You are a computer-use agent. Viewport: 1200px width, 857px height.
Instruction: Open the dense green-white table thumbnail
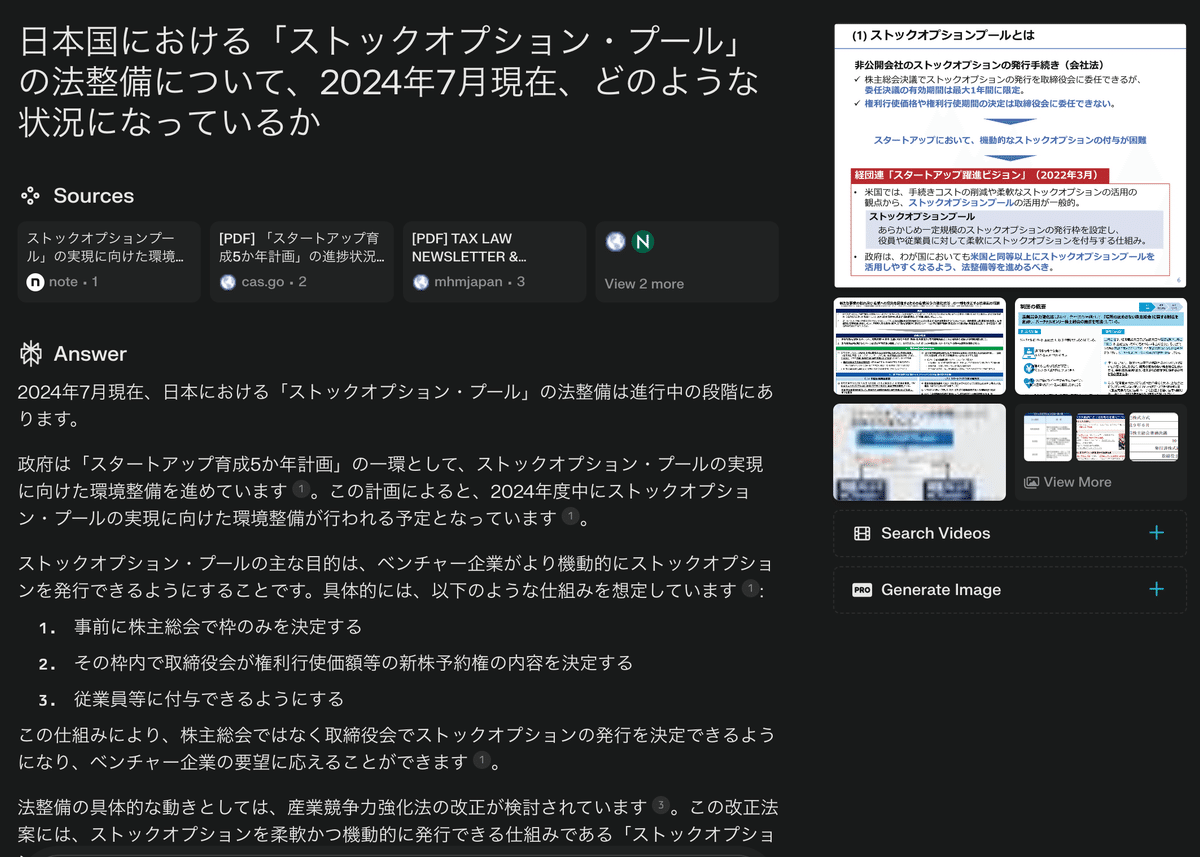[x=920, y=346]
